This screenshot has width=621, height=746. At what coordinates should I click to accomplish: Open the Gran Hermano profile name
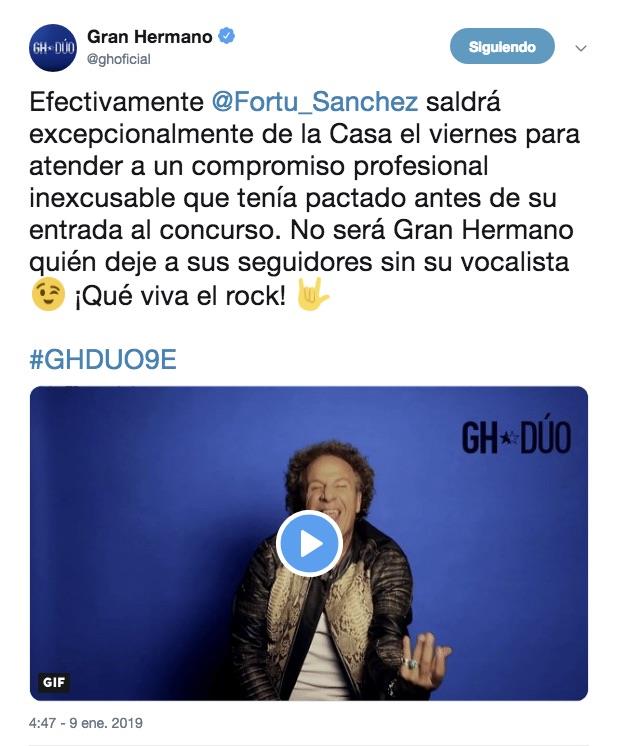pyautogui.click(x=149, y=37)
